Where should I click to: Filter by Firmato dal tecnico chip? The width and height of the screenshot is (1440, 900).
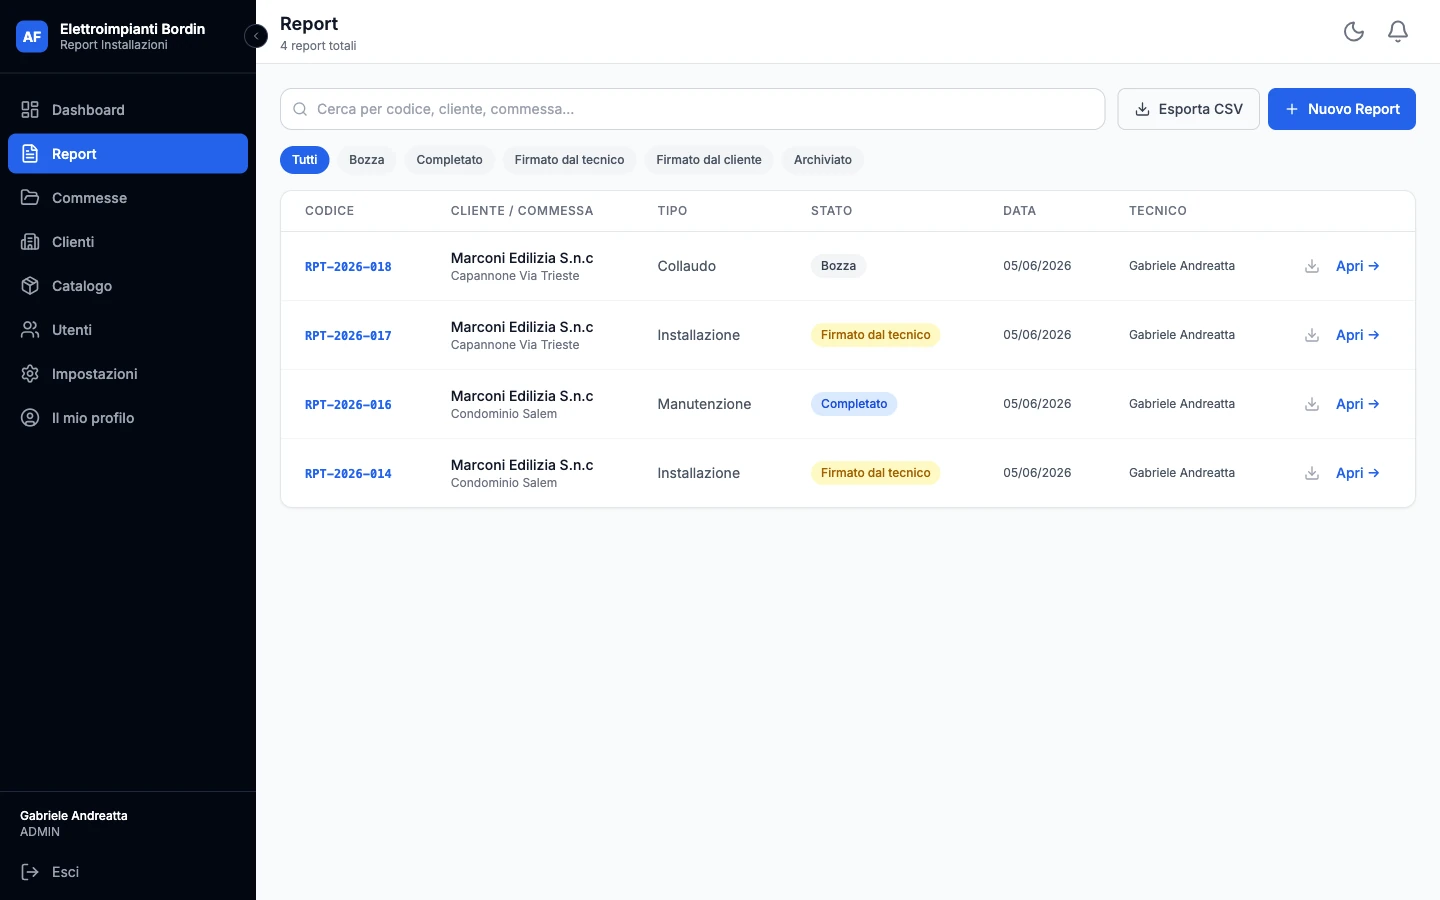click(x=570, y=160)
